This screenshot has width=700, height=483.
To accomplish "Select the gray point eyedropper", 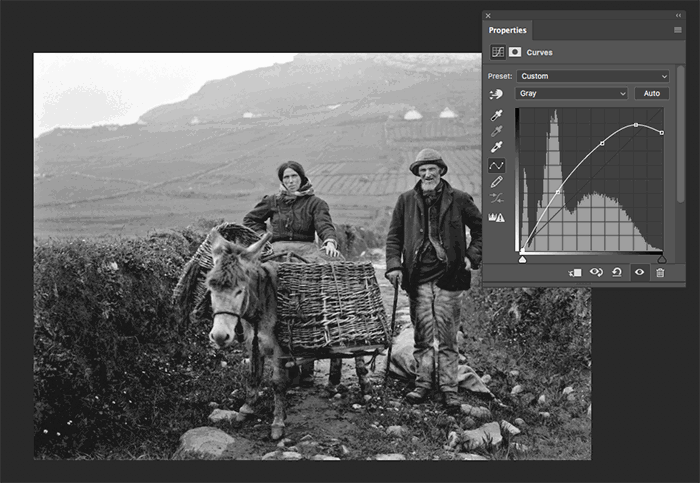I will (x=496, y=131).
